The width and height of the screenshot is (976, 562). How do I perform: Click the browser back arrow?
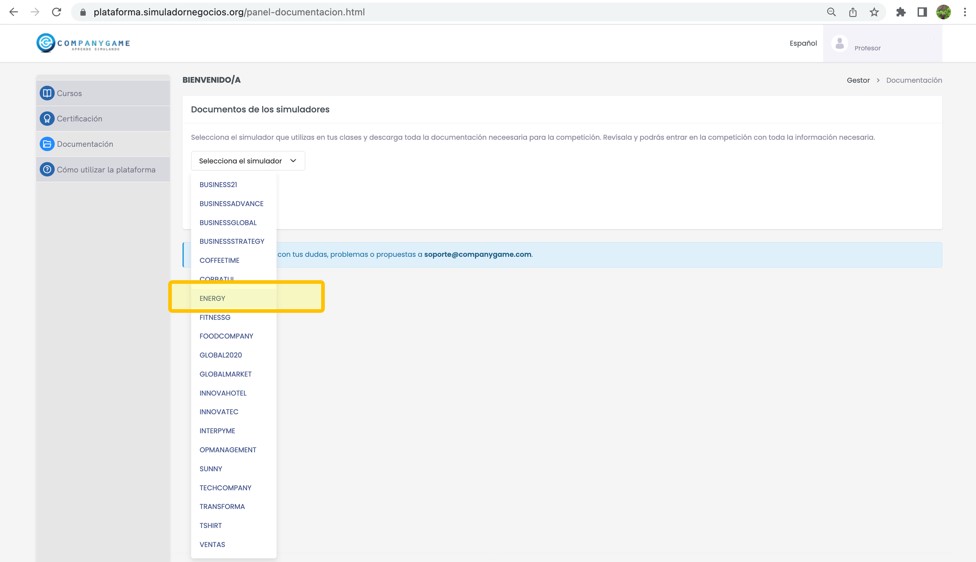(13, 12)
